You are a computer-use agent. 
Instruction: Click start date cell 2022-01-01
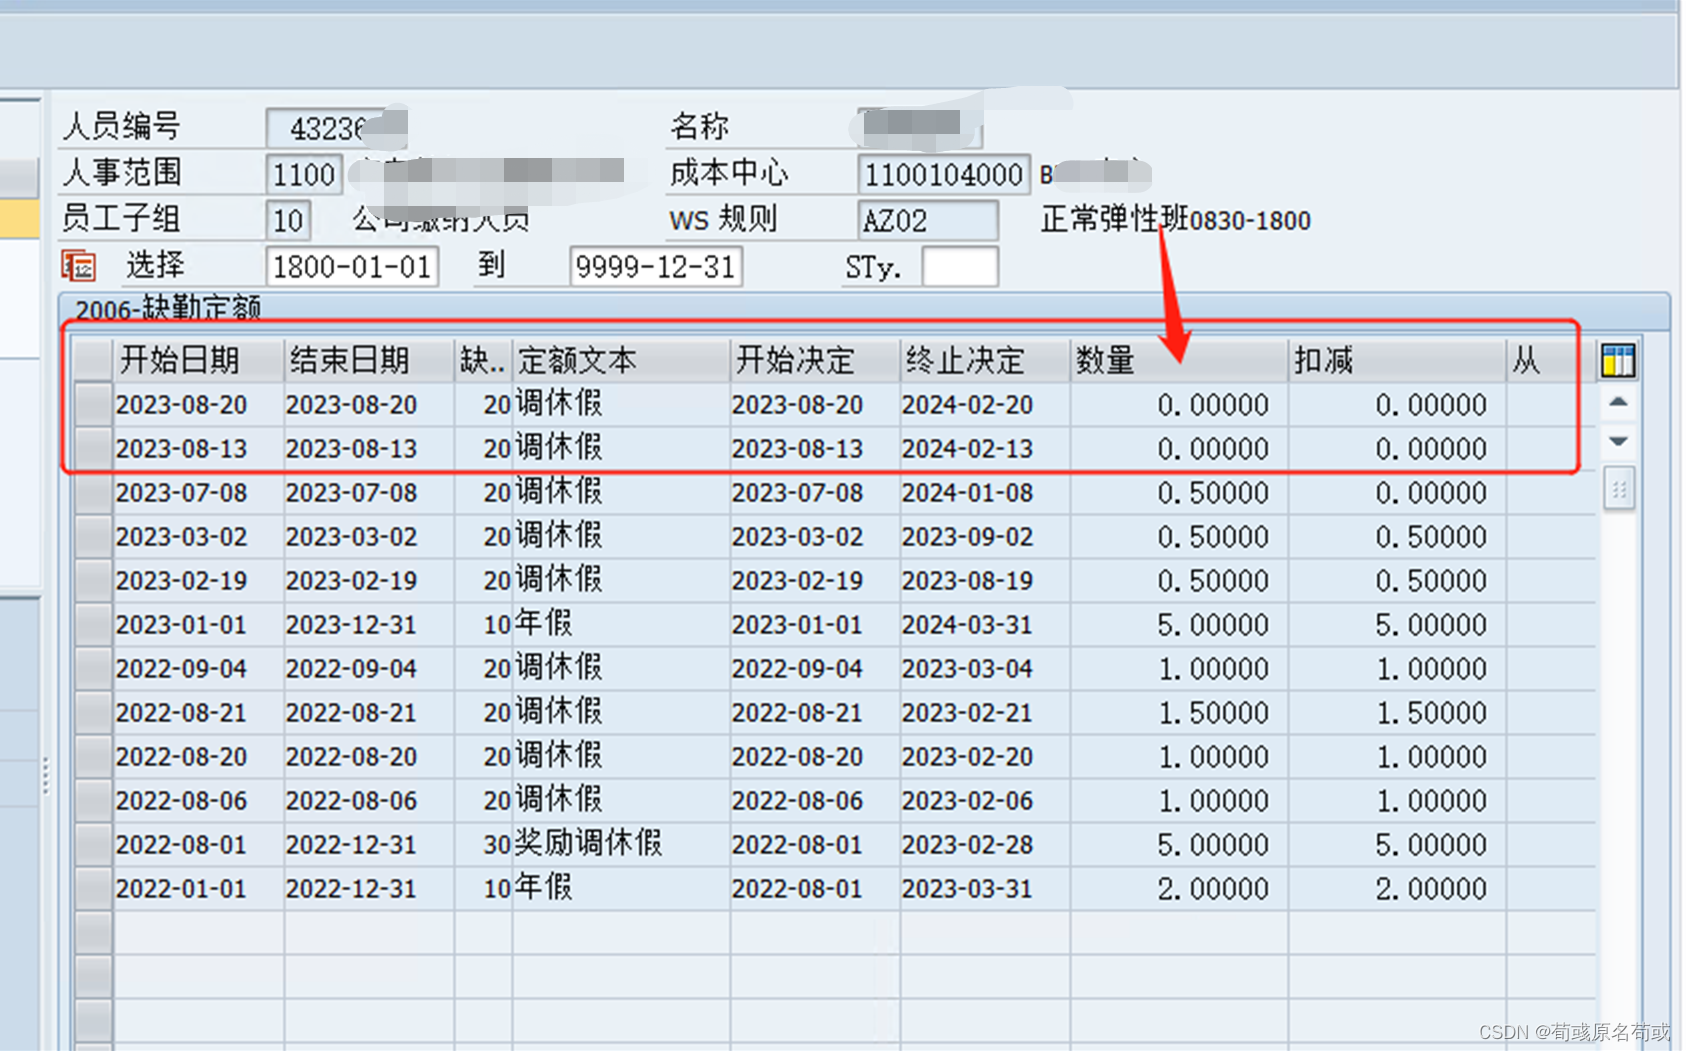199,889
